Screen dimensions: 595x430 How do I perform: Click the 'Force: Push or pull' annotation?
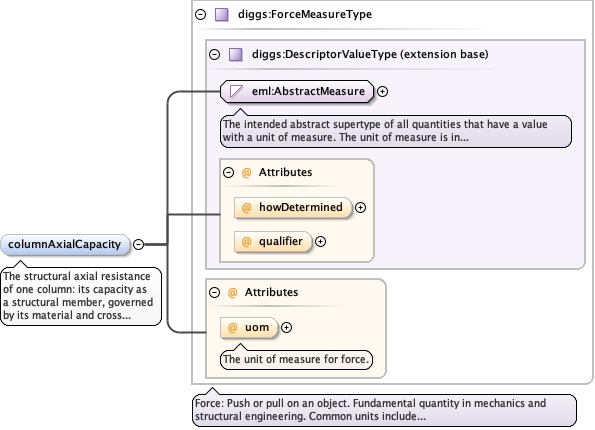pyautogui.click(x=384, y=410)
